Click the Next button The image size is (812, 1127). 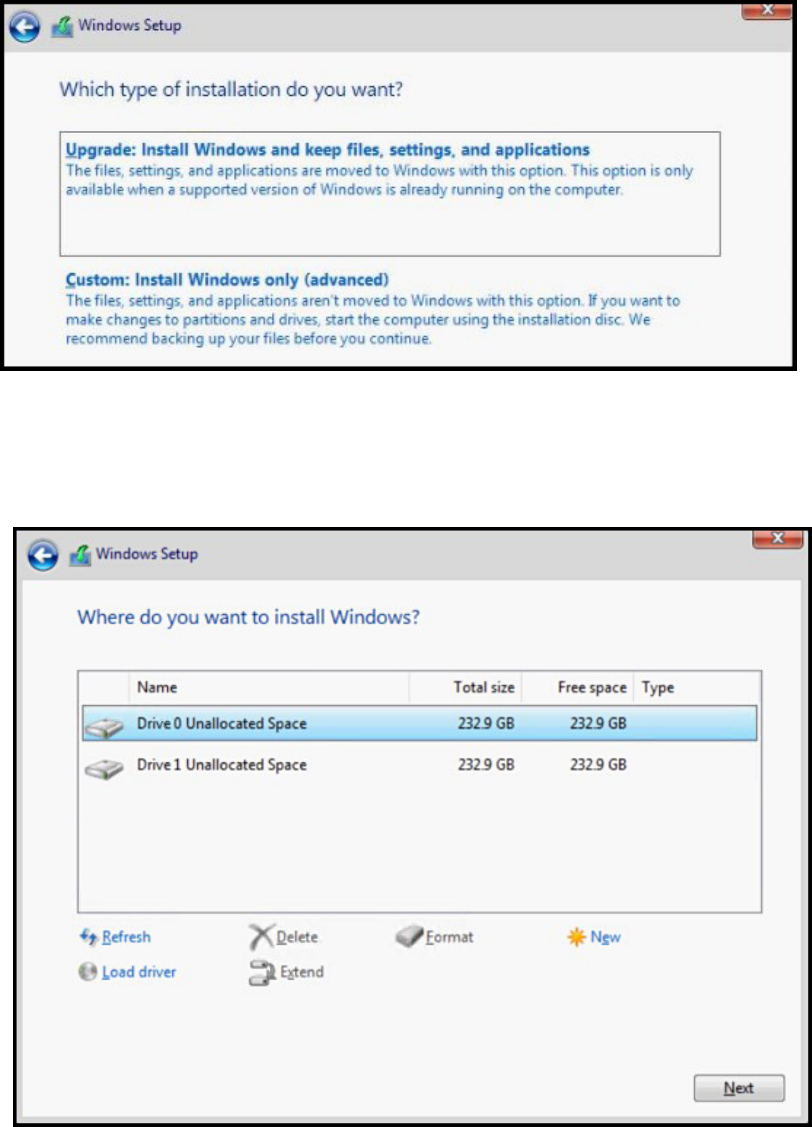pos(739,1087)
